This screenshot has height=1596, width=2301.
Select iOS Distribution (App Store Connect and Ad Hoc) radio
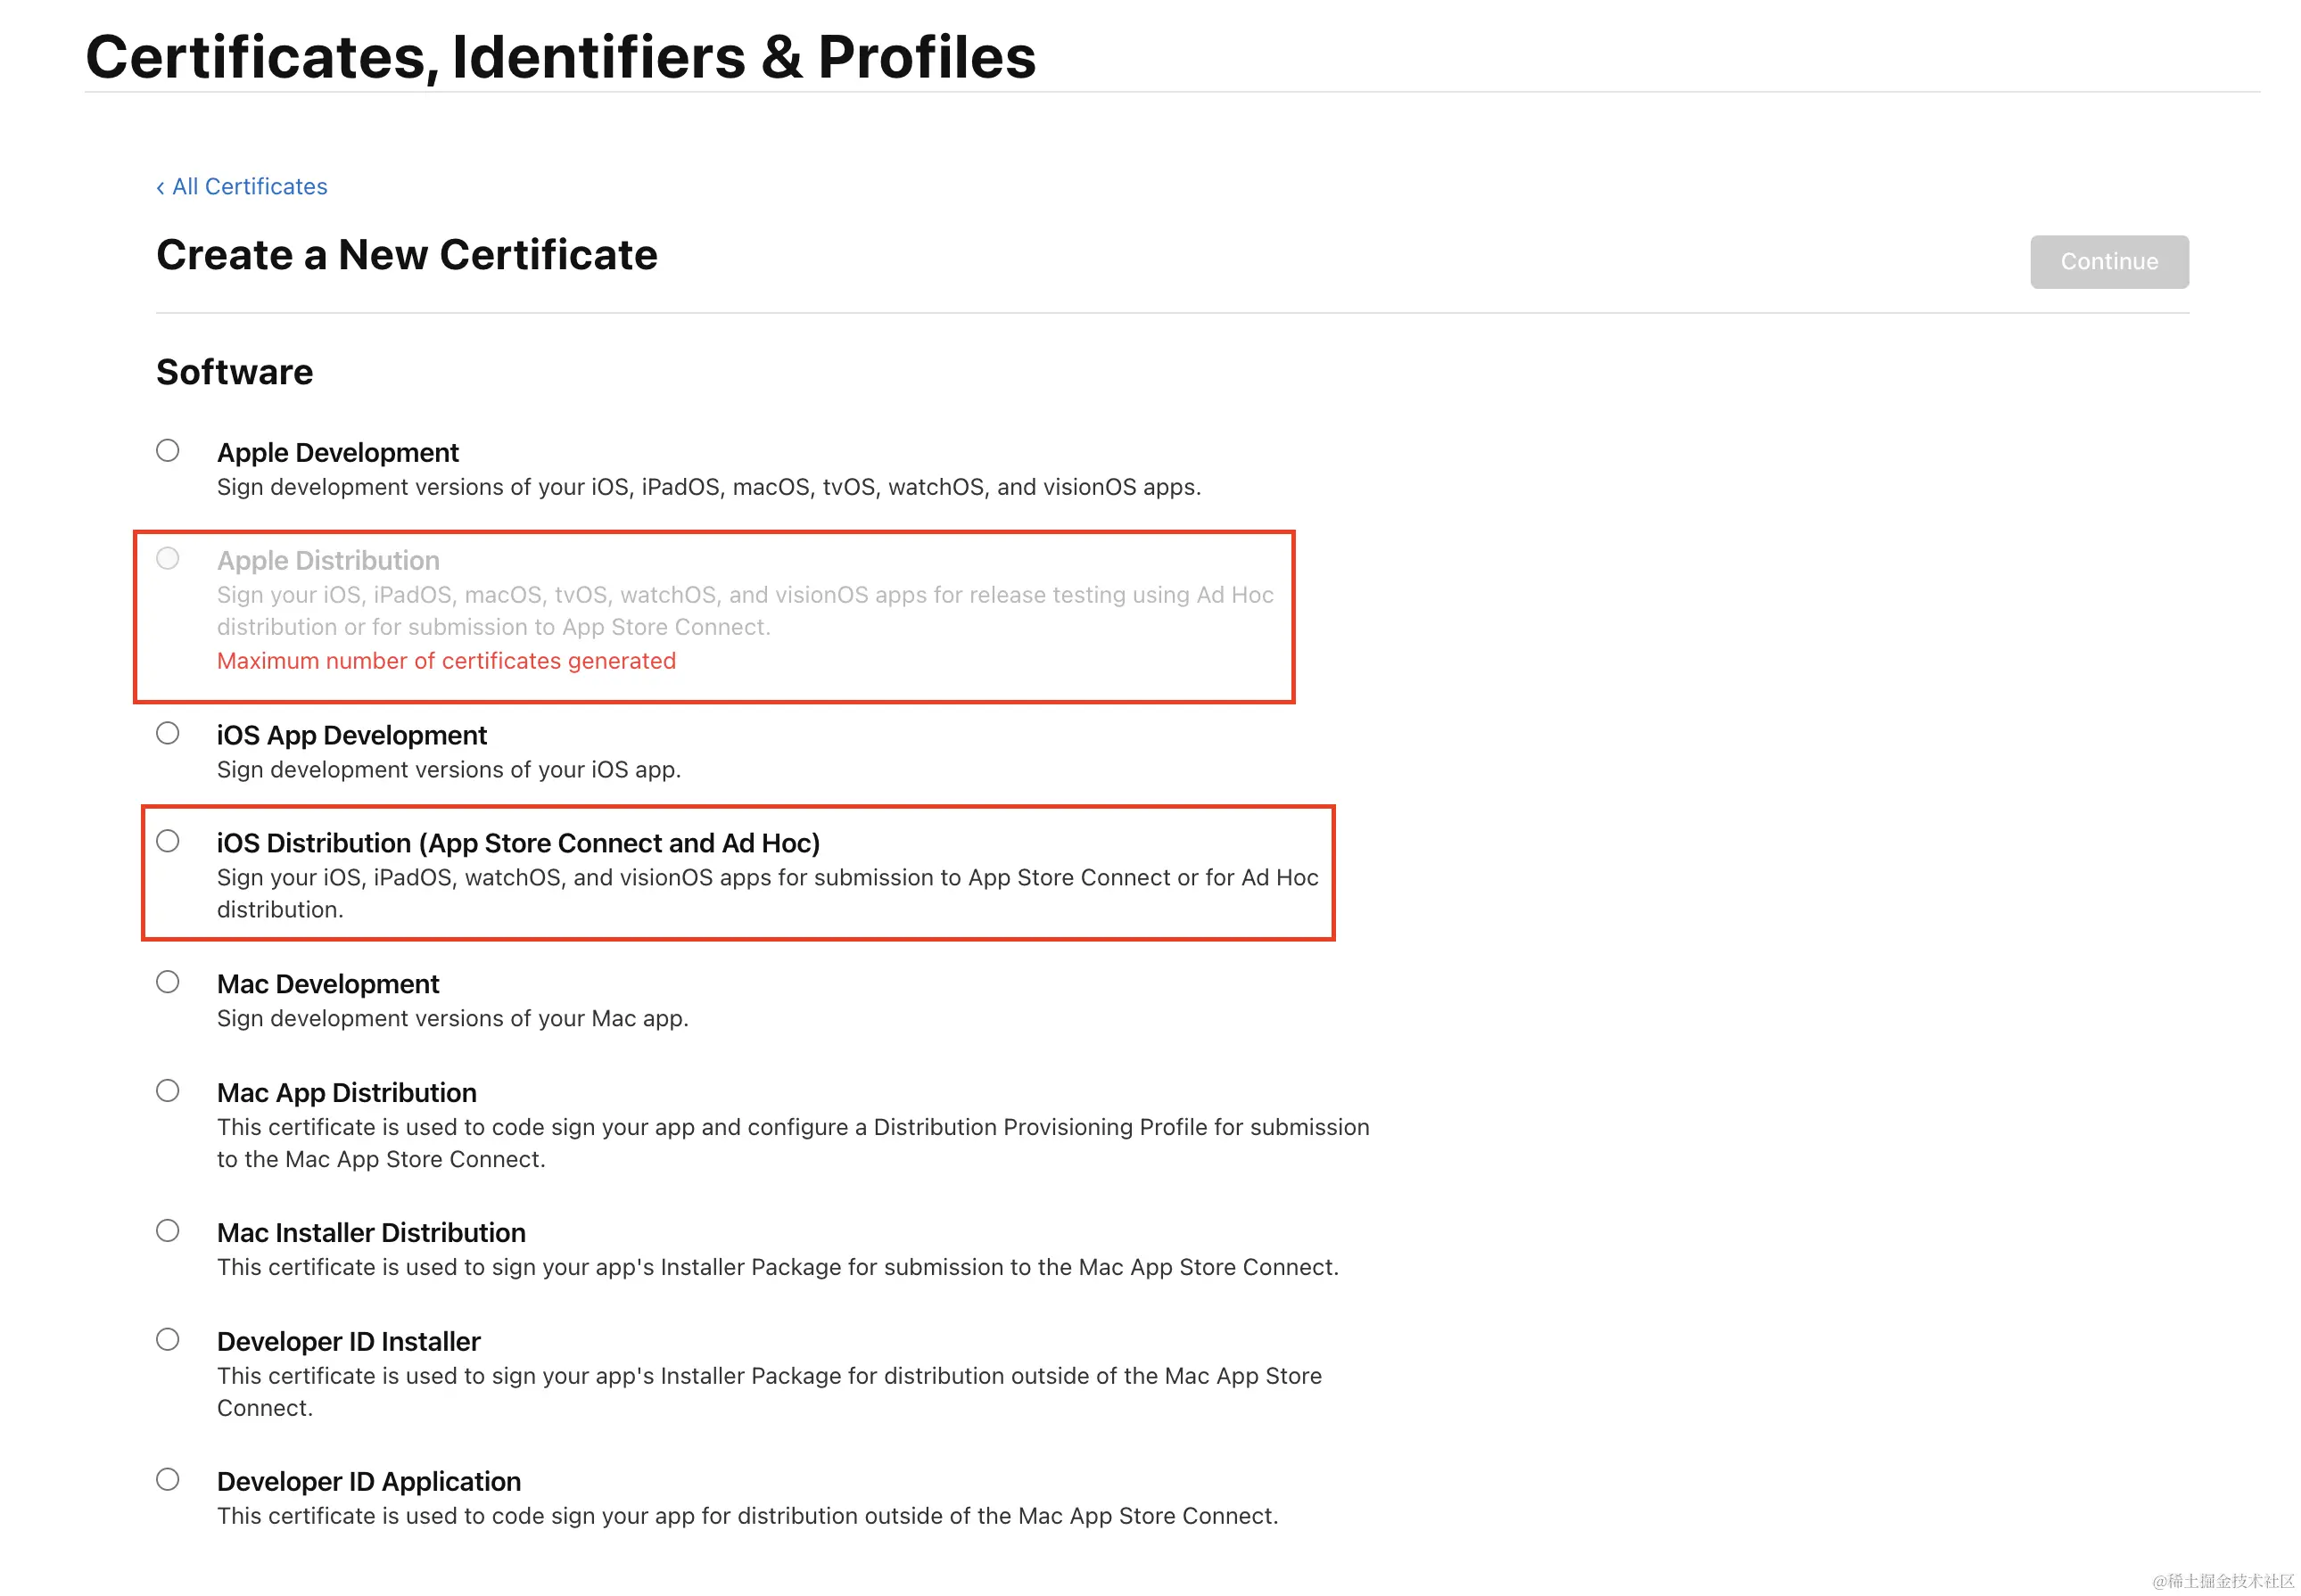click(168, 842)
